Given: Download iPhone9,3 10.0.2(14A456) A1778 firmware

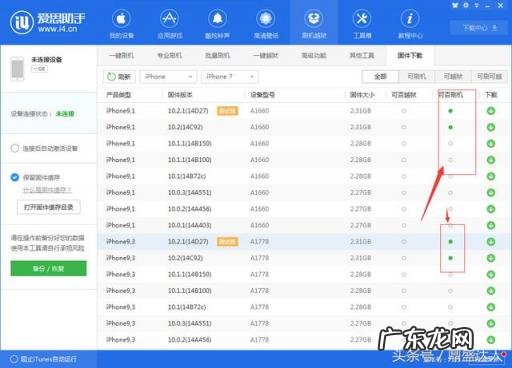Looking at the screenshot, I should click(x=491, y=339).
